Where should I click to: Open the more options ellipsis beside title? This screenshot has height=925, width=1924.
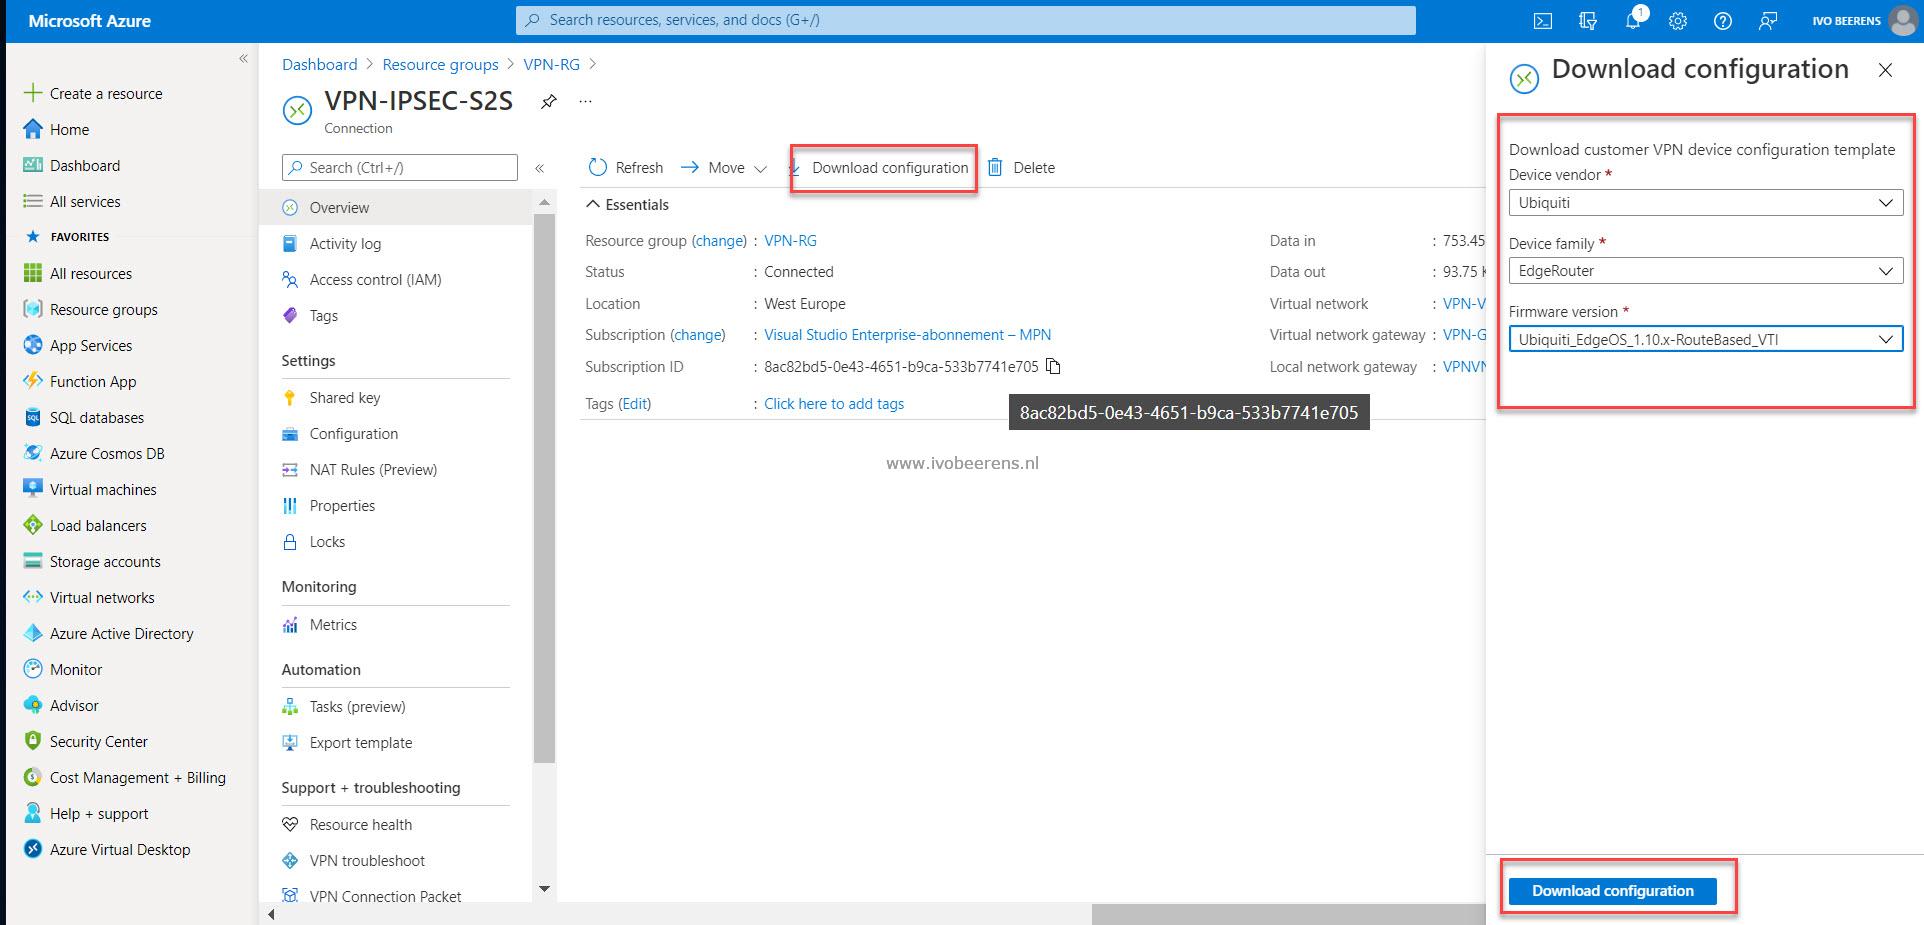point(586,101)
